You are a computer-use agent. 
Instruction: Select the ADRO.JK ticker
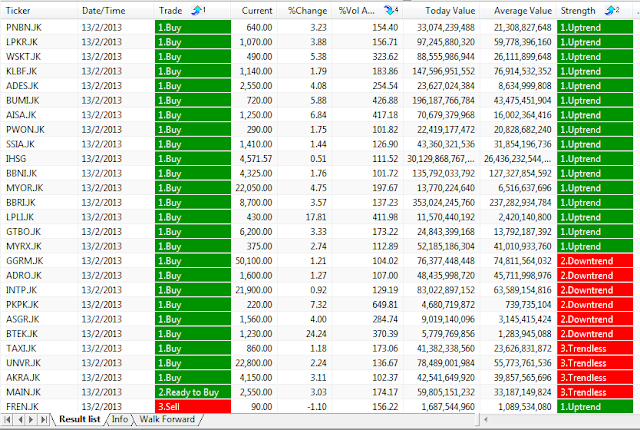24,276
